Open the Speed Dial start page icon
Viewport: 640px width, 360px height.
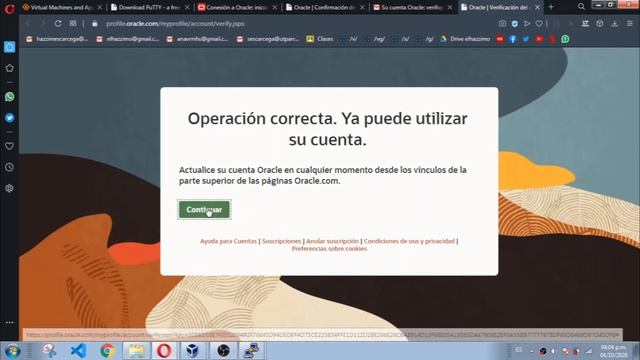coord(73,24)
